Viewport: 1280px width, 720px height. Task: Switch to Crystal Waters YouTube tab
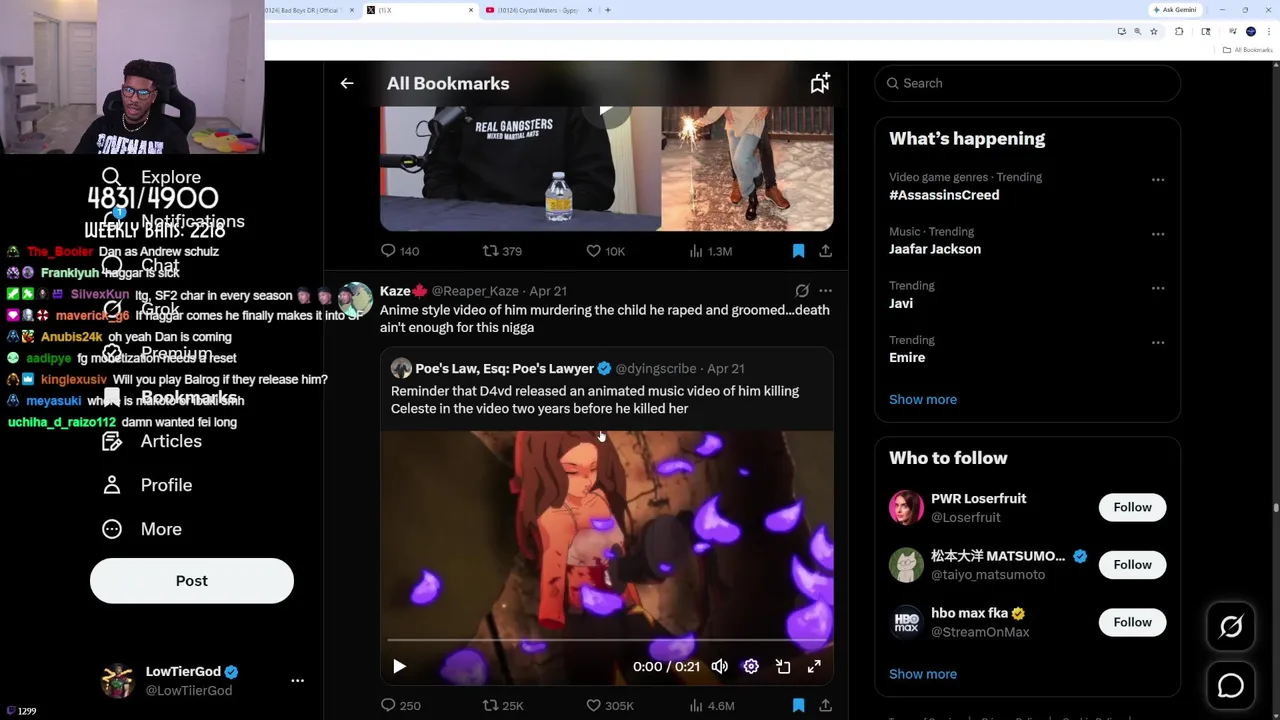tap(538, 10)
